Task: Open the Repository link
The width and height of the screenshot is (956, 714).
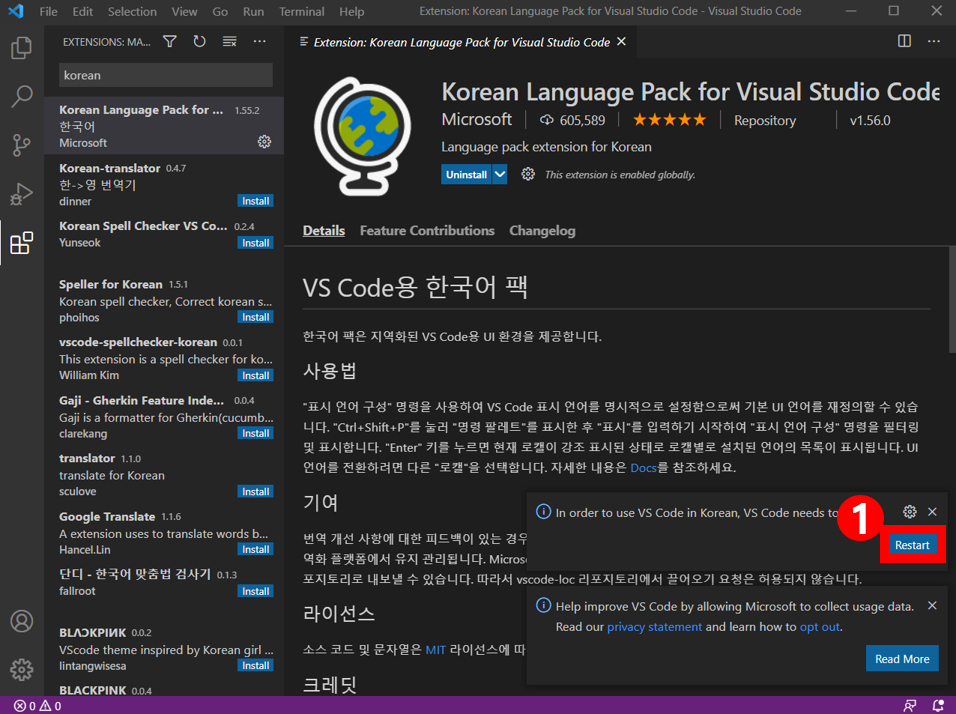Action: [x=765, y=120]
